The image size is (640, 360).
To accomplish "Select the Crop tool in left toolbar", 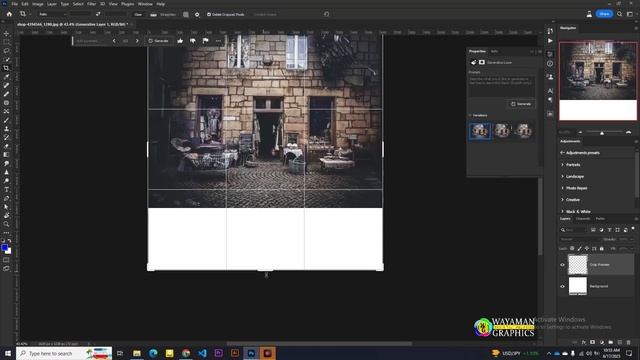I will tap(6, 68).
